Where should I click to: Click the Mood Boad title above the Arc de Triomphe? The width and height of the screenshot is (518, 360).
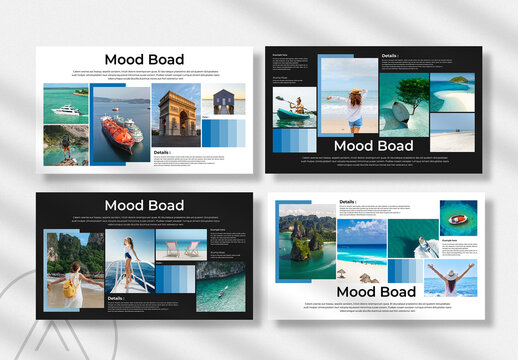tap(144, 60)
